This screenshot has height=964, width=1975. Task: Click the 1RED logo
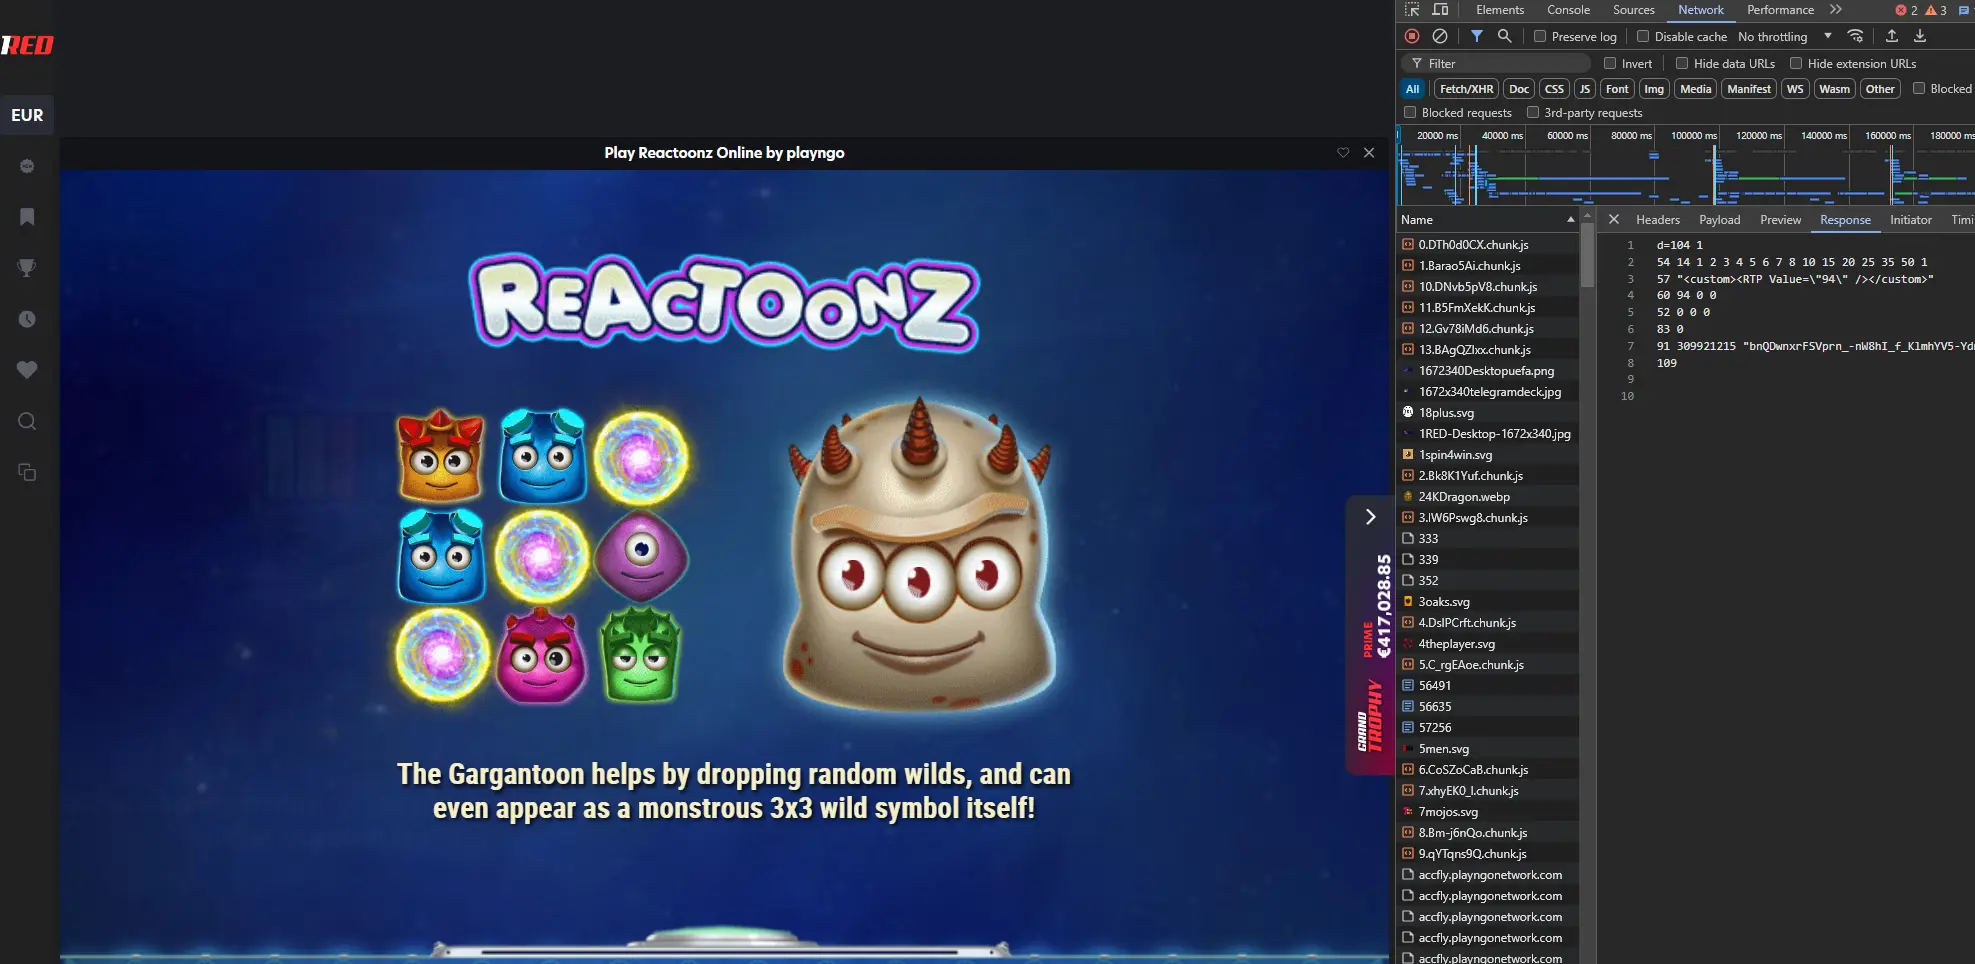27,45
